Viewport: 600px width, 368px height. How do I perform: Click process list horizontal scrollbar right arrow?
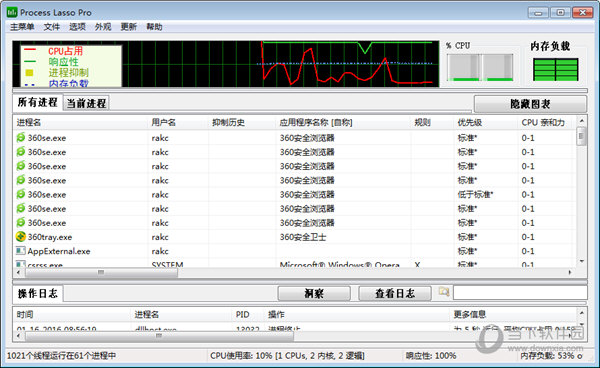tap(570, 272)
